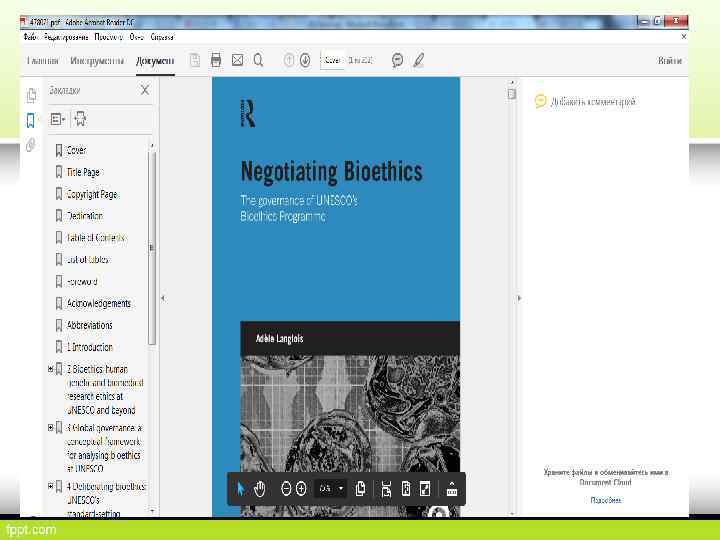
Task: Click the comment bubble icon in the toolbar
Action: (398, 60)
